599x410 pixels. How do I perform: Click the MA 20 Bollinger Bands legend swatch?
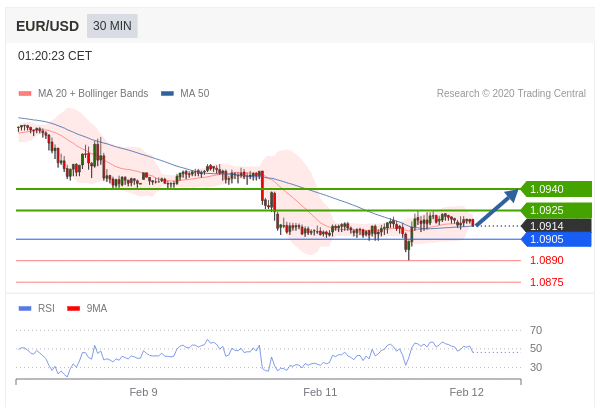click(x=25, y=94)
